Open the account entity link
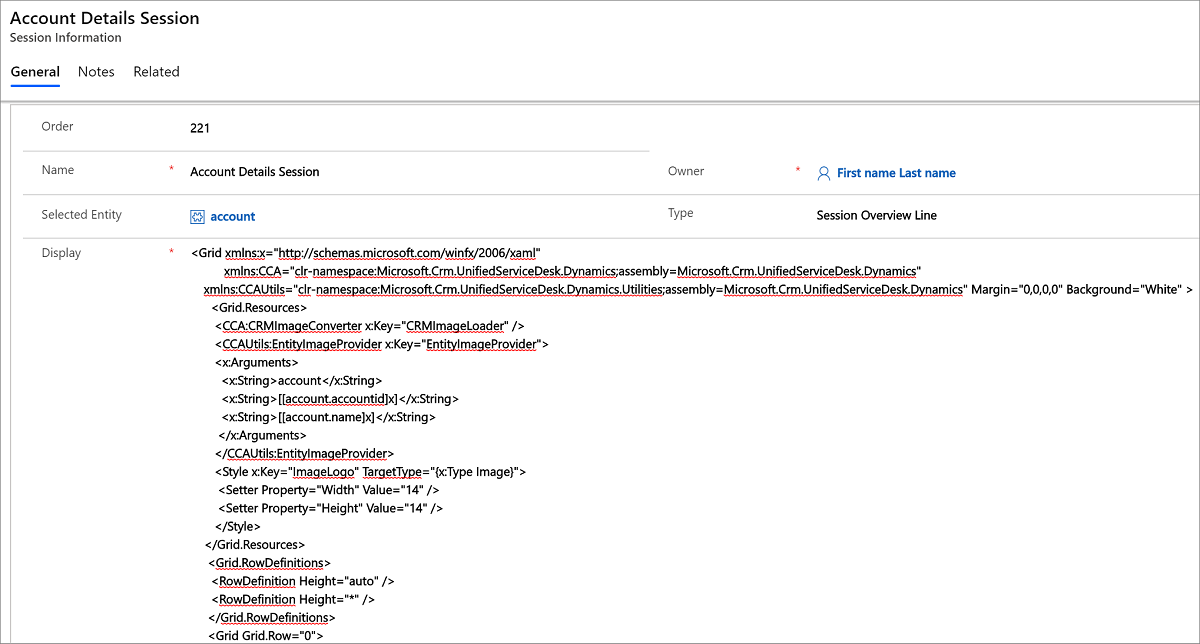This screenshot has width=1200, height=644. click(233, 216)
